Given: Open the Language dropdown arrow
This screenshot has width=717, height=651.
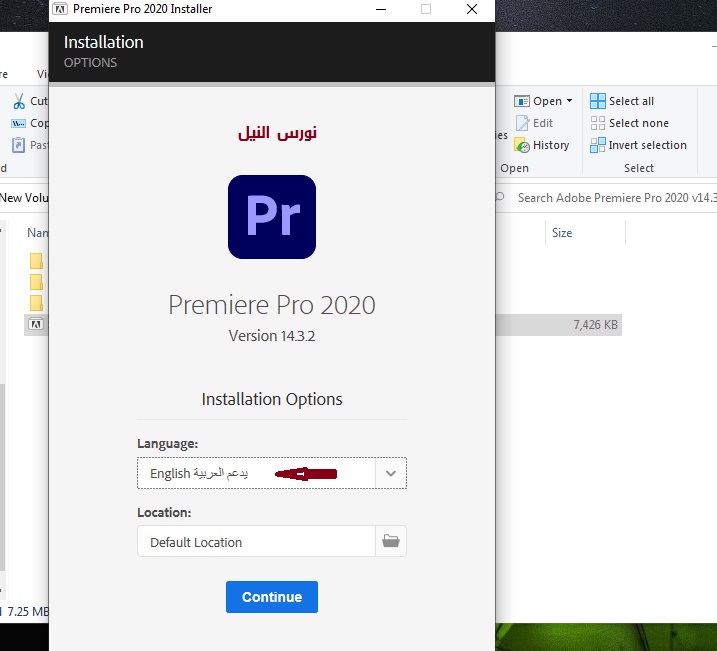Looking at the screenshot, I should pyautogui.click(x=391, y=473).
